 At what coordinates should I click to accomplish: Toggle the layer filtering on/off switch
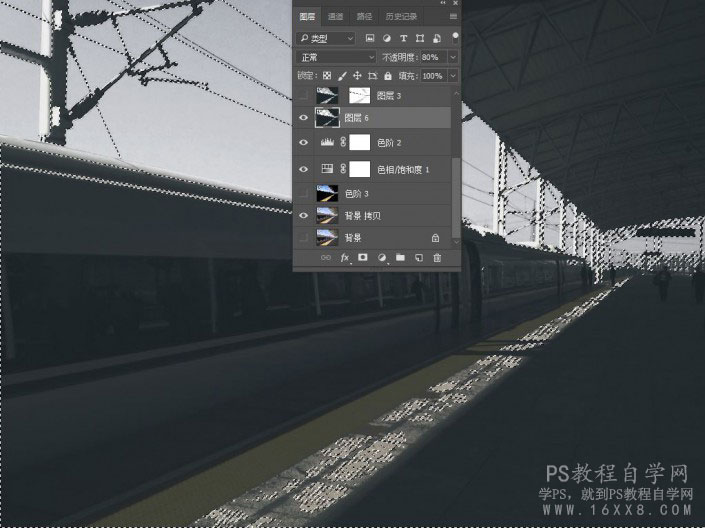pos(455,38)
